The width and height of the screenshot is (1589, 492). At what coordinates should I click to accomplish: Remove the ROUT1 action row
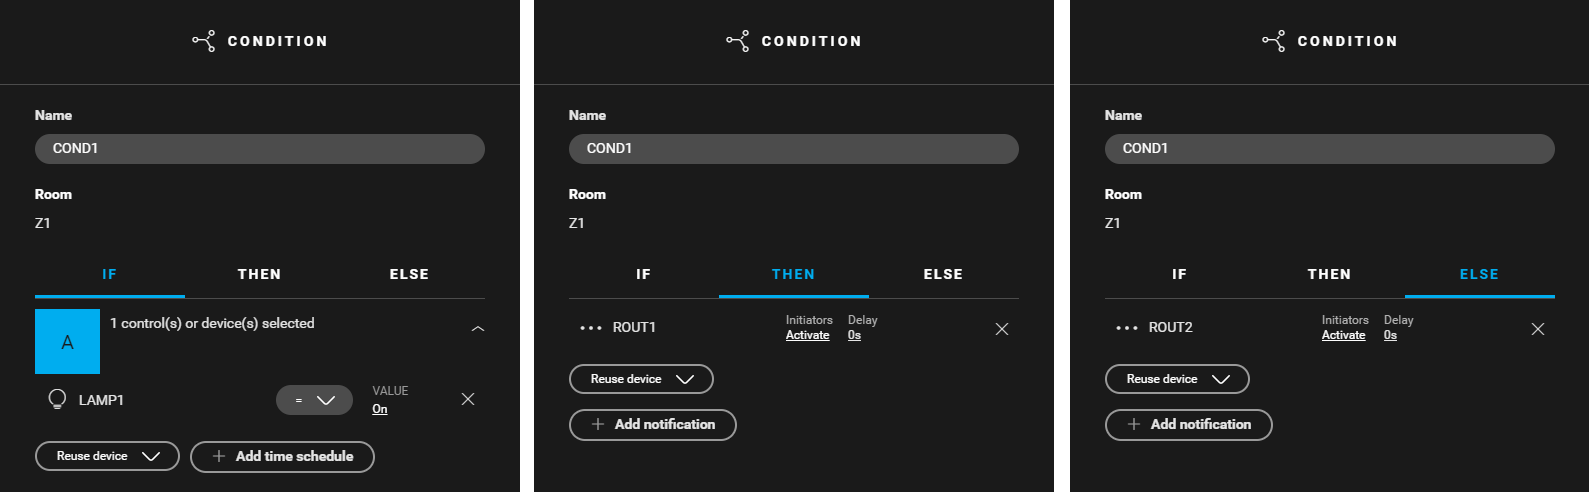pos(1002,329)
